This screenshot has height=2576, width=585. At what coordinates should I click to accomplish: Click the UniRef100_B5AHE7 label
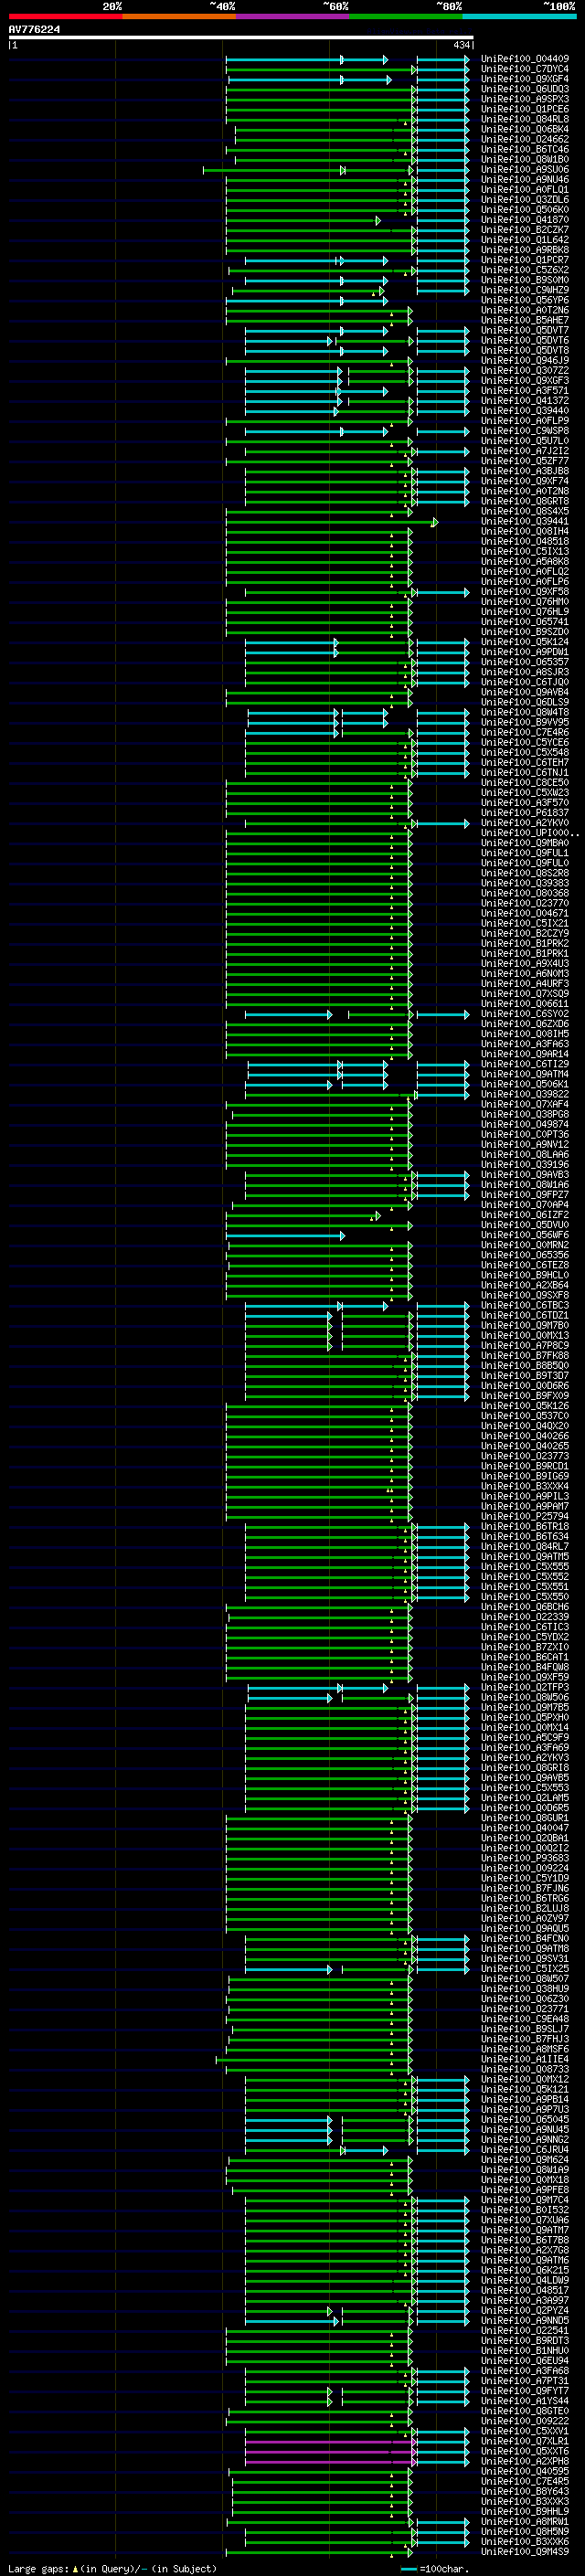coord(525,320)
